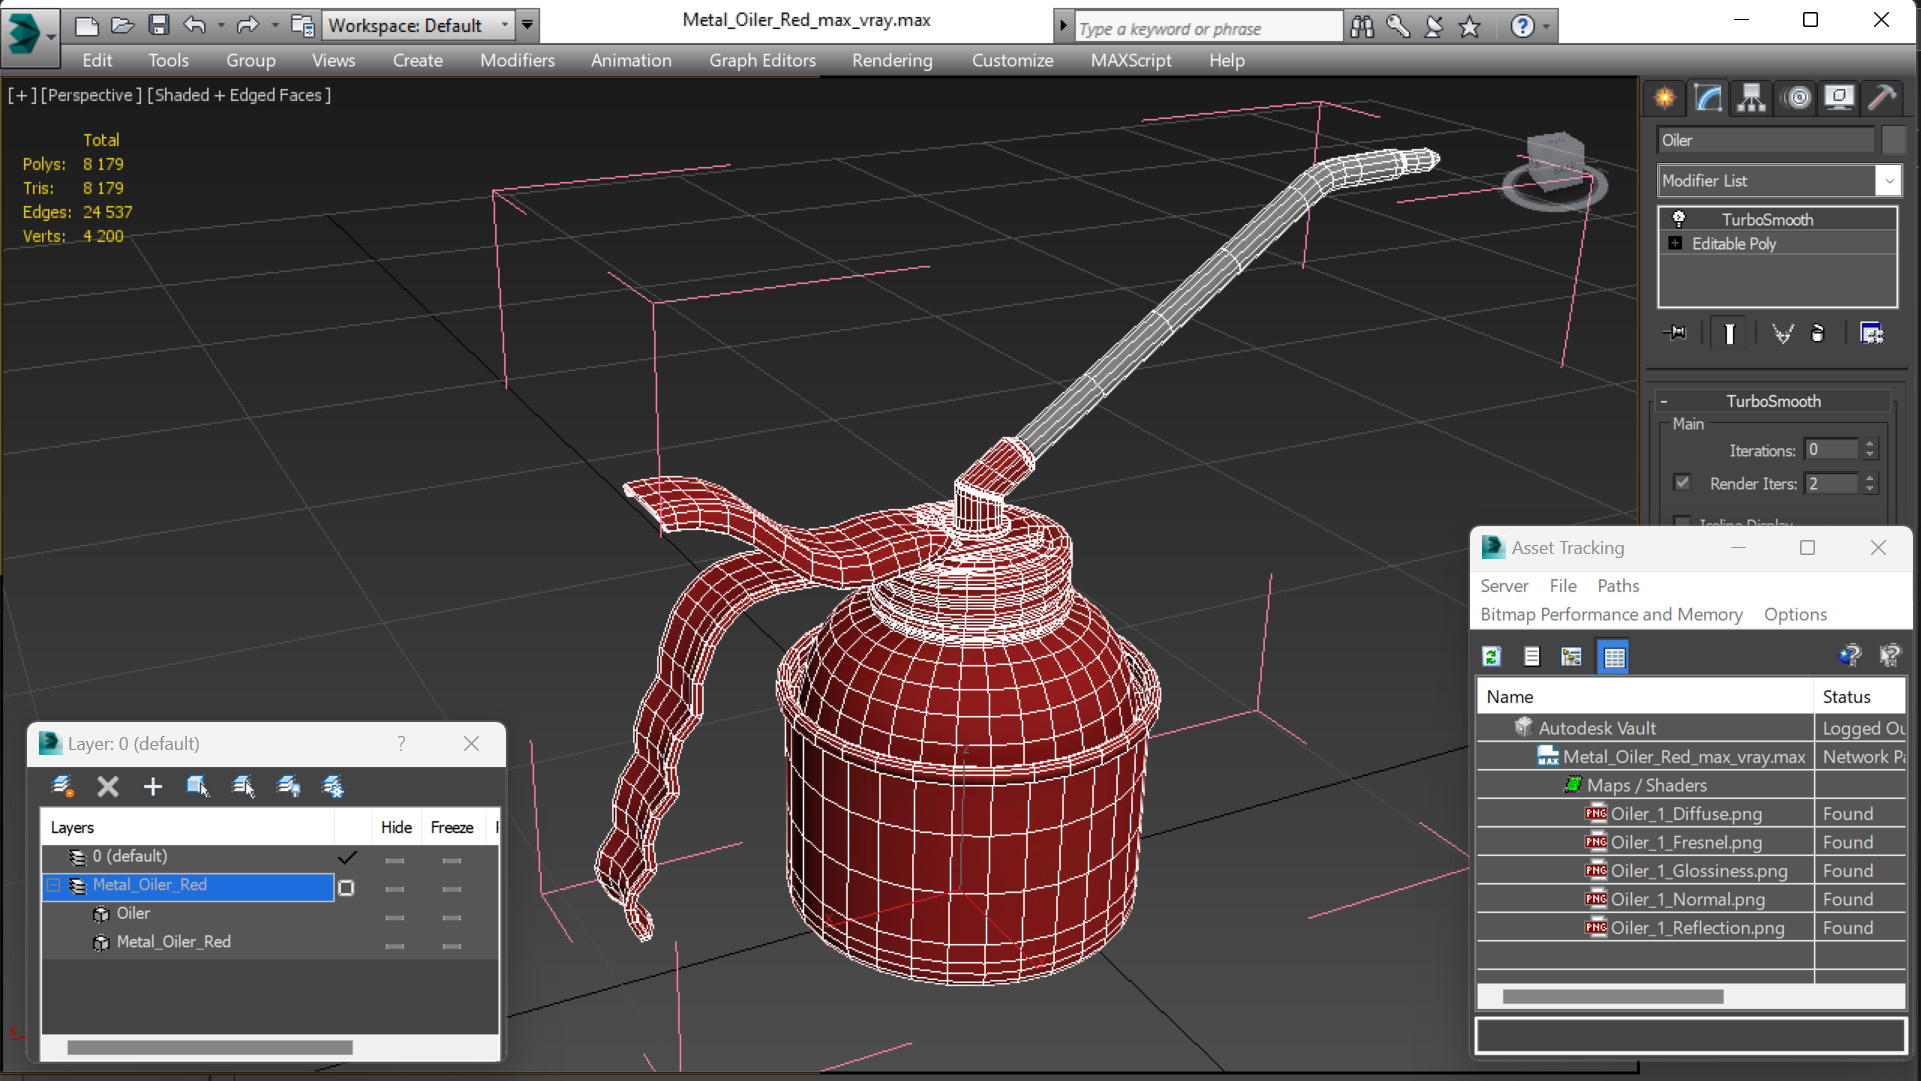Viewport: 1921px width, 1081px height.
Task: Toggle Hide for 0 (default) layer
Action: coord(395,860)
